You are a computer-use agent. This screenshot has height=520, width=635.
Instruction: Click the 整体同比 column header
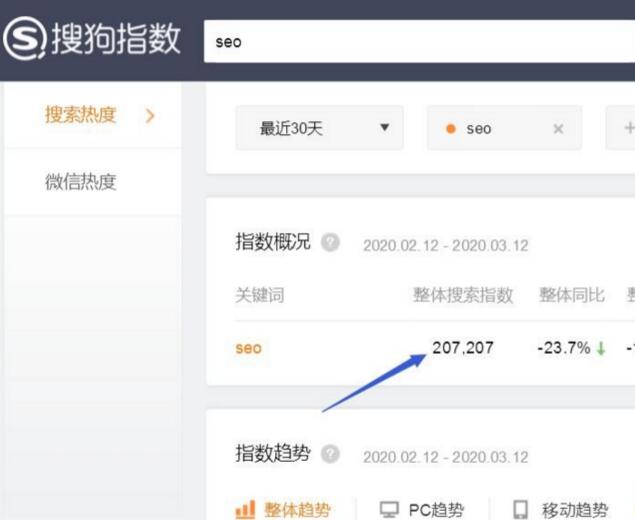click(x=571, y=295)
